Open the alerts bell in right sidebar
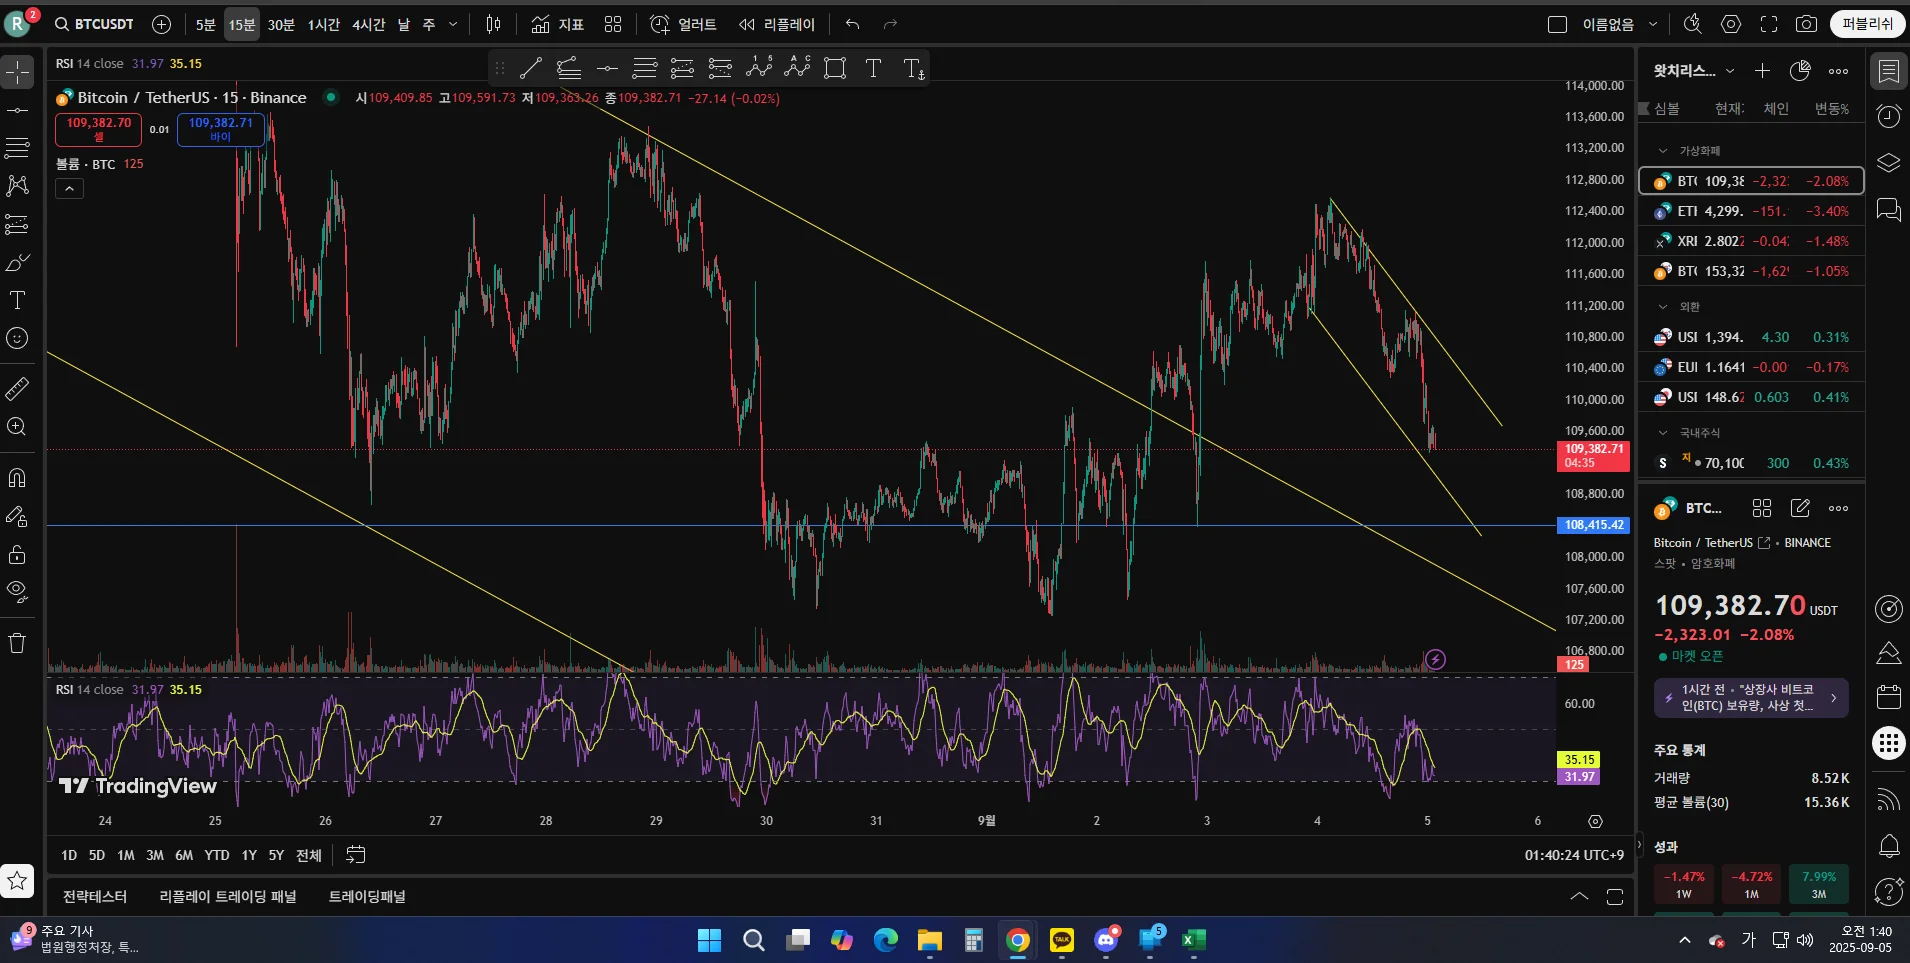Viewport: 1910px width, 963px height. [x=1888, y=846]
